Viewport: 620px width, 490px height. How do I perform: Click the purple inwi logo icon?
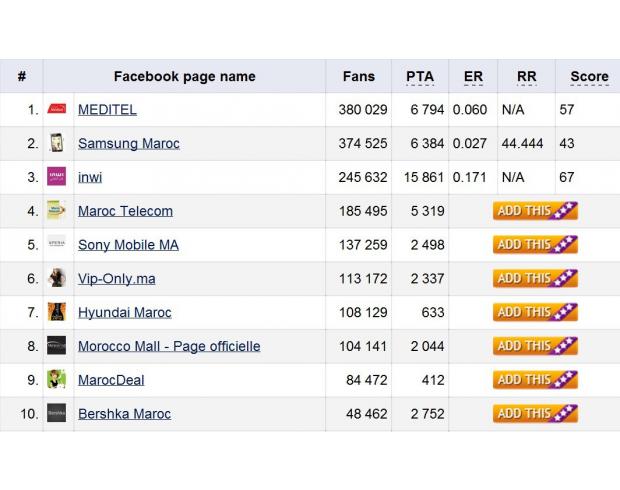[57, 176]
